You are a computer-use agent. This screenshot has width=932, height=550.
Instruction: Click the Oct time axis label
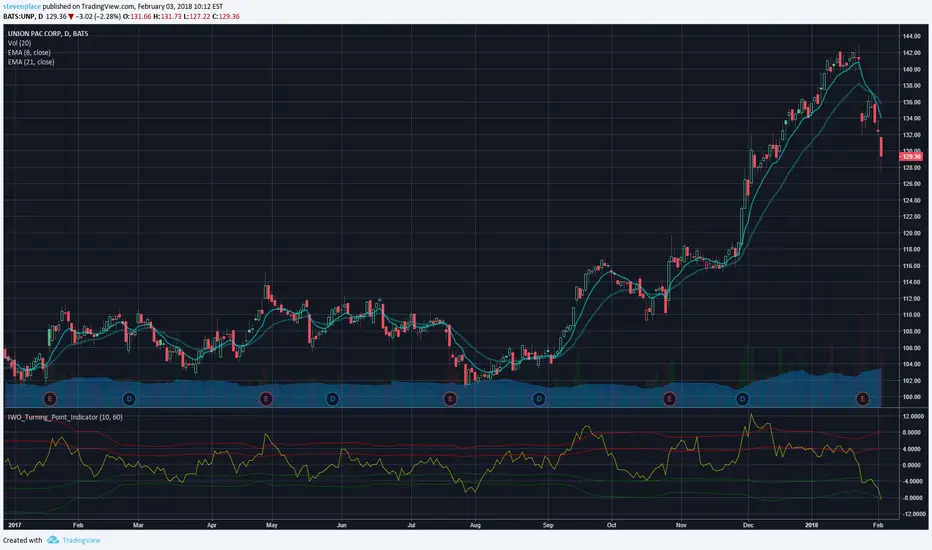tap(612, 526)
